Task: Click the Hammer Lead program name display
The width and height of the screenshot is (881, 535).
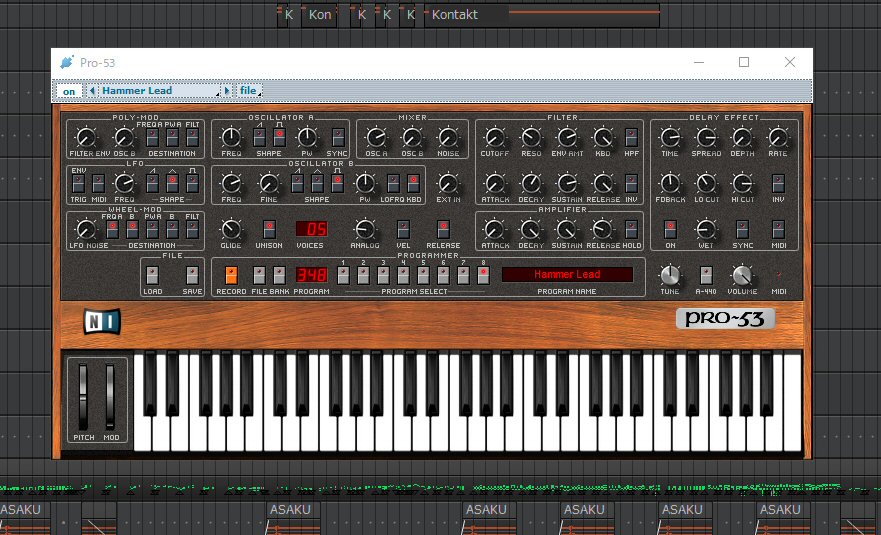Action: (567, 274)
